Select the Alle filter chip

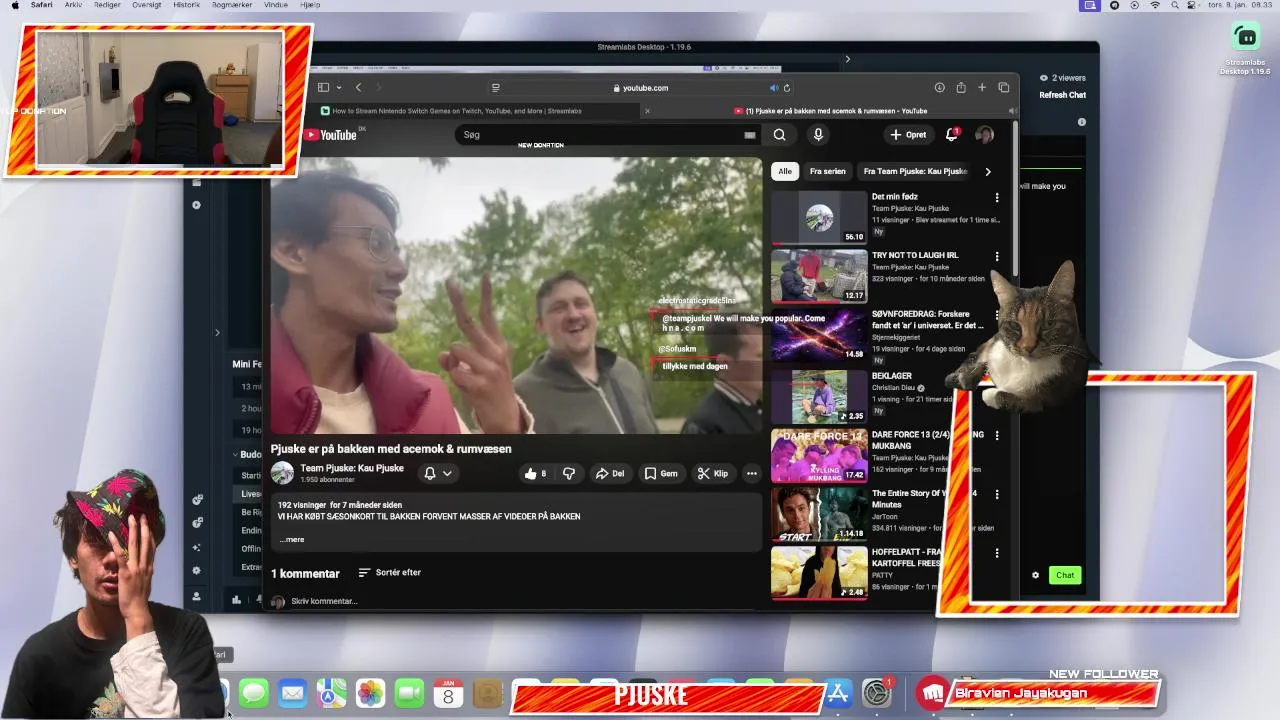click(x=785, y=172)
